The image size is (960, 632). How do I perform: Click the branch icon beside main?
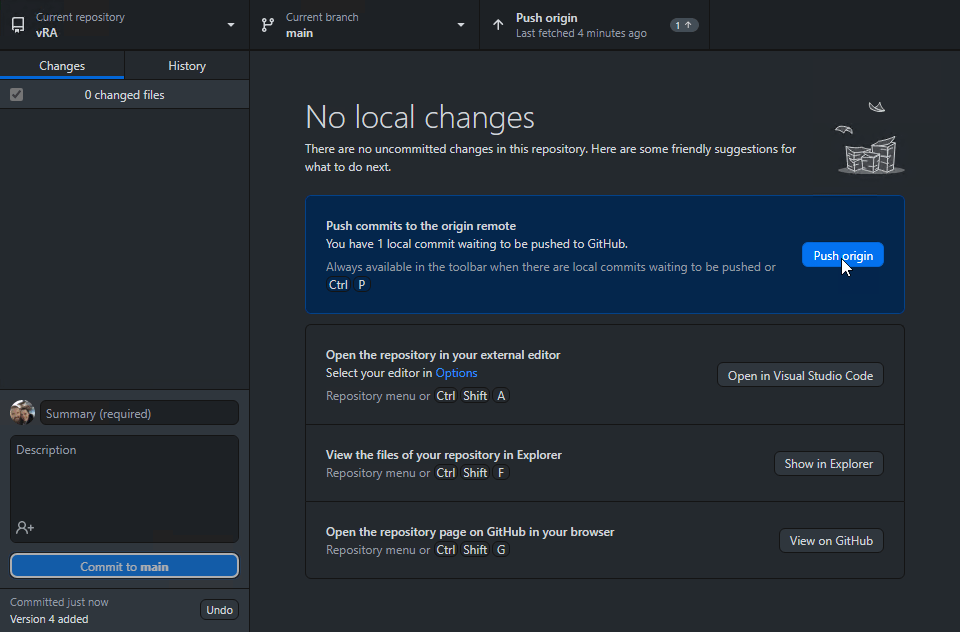[x=268, y=25]
